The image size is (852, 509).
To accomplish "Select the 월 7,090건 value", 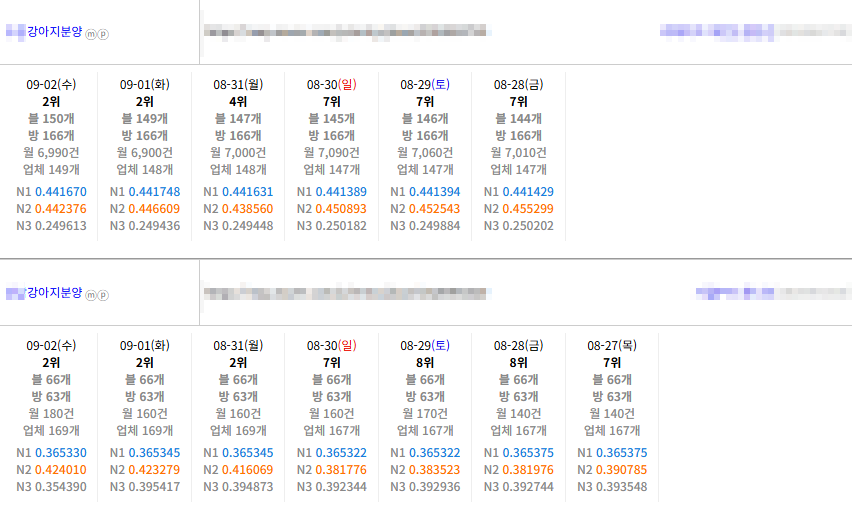I will click(x=331, y=153).
